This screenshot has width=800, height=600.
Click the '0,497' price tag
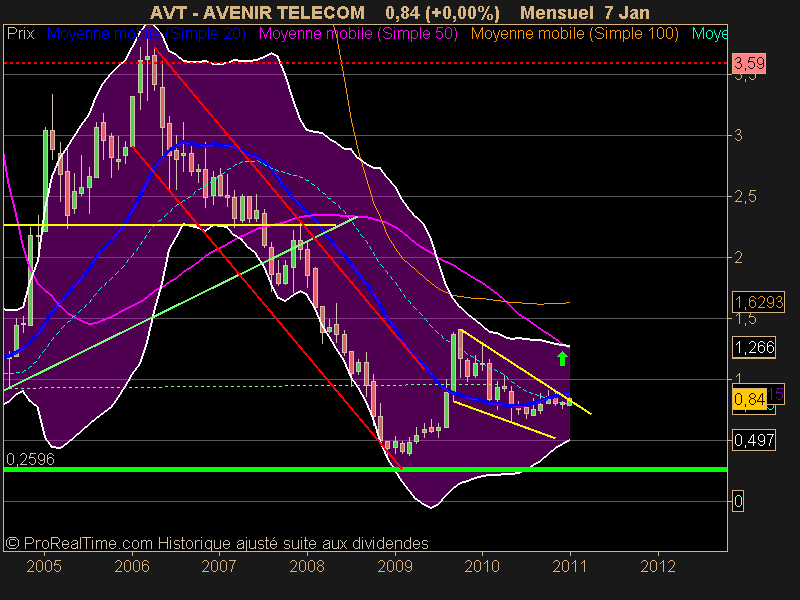coord(754,440)
